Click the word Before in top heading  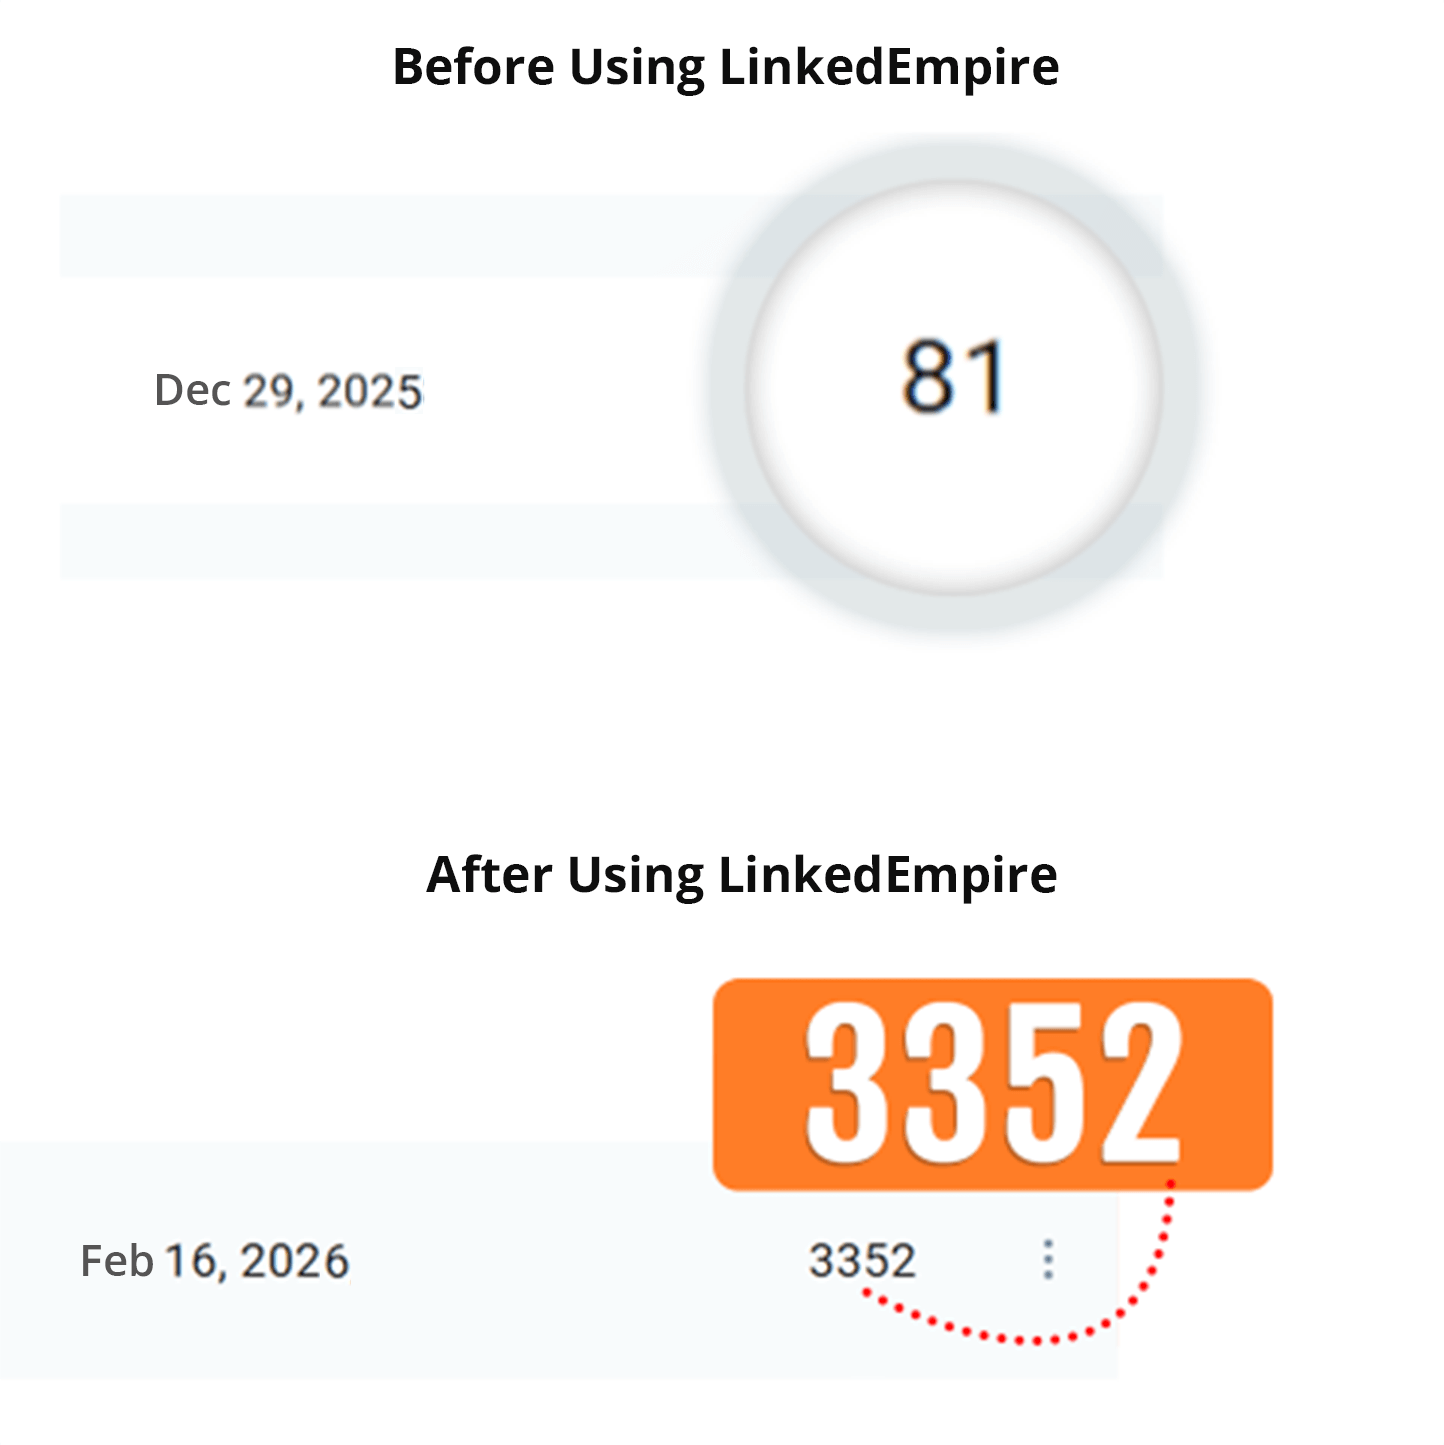[473, 67]
